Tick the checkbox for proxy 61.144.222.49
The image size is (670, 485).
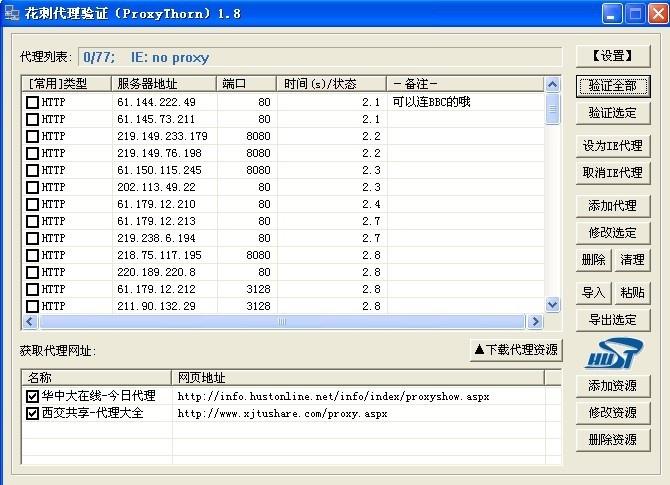point(32,102)
